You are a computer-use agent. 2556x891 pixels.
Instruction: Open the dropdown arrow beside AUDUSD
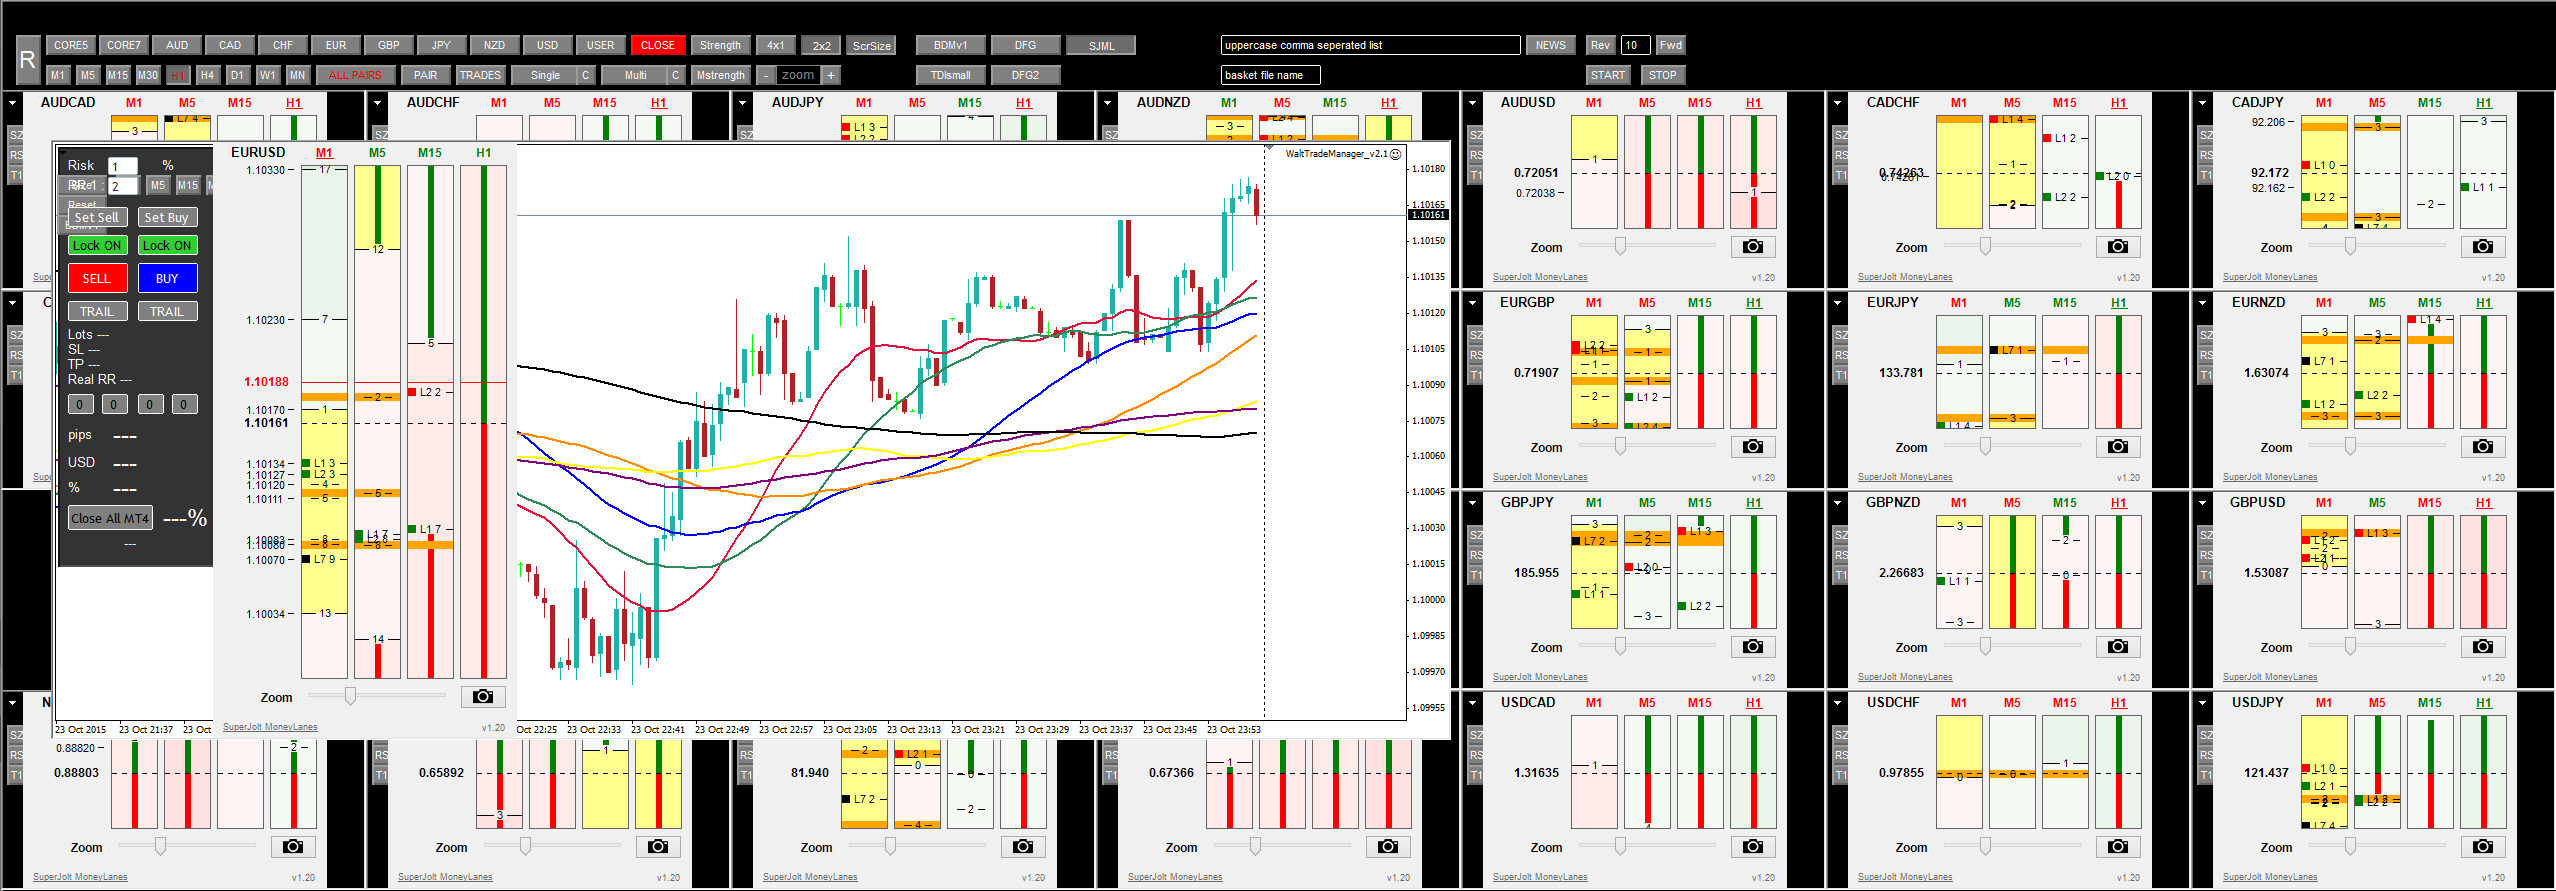pyautogui.click(x=1473, y=102)
